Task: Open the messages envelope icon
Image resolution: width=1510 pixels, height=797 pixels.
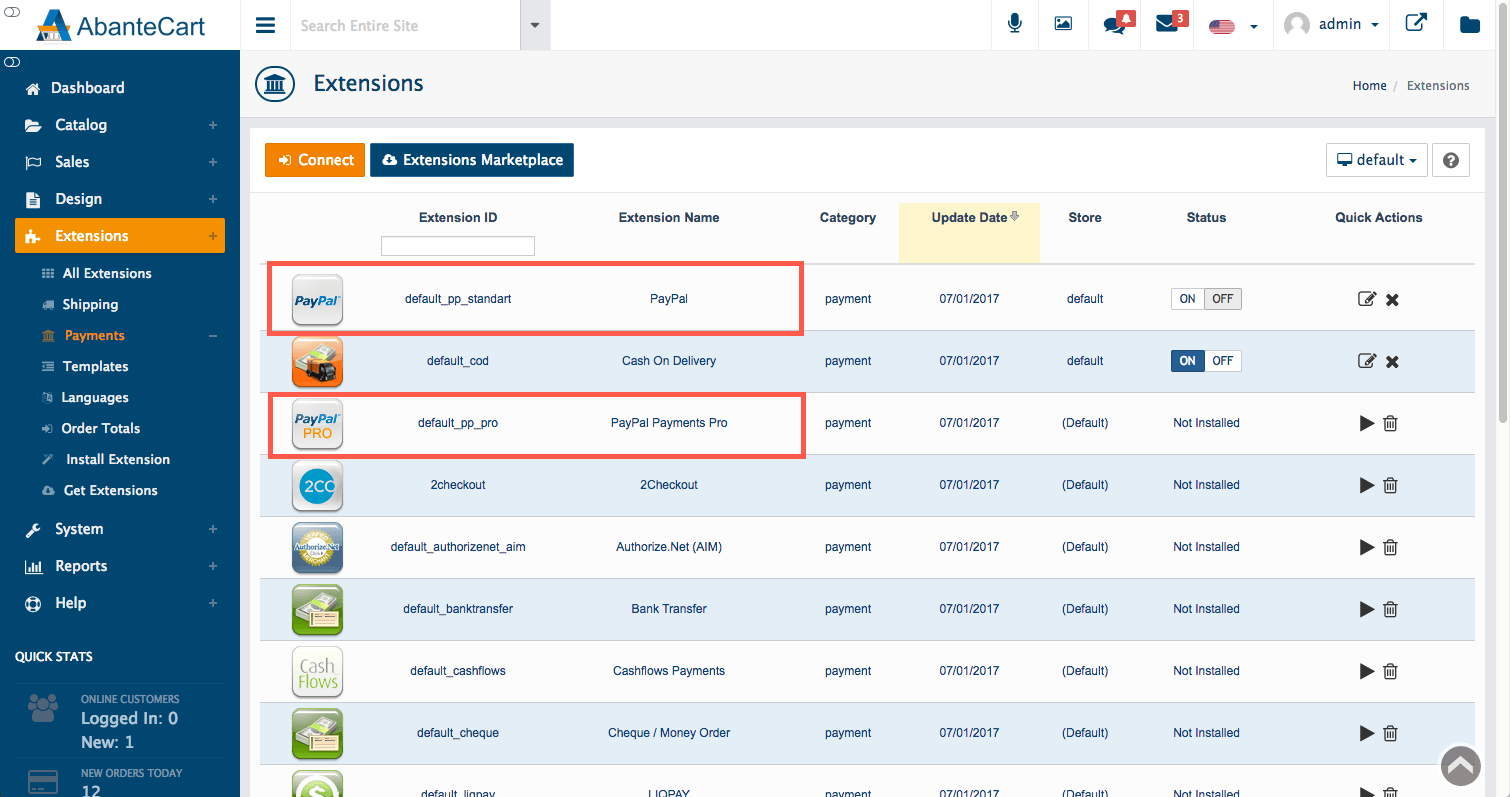Action: click(x=1169, y=24)
